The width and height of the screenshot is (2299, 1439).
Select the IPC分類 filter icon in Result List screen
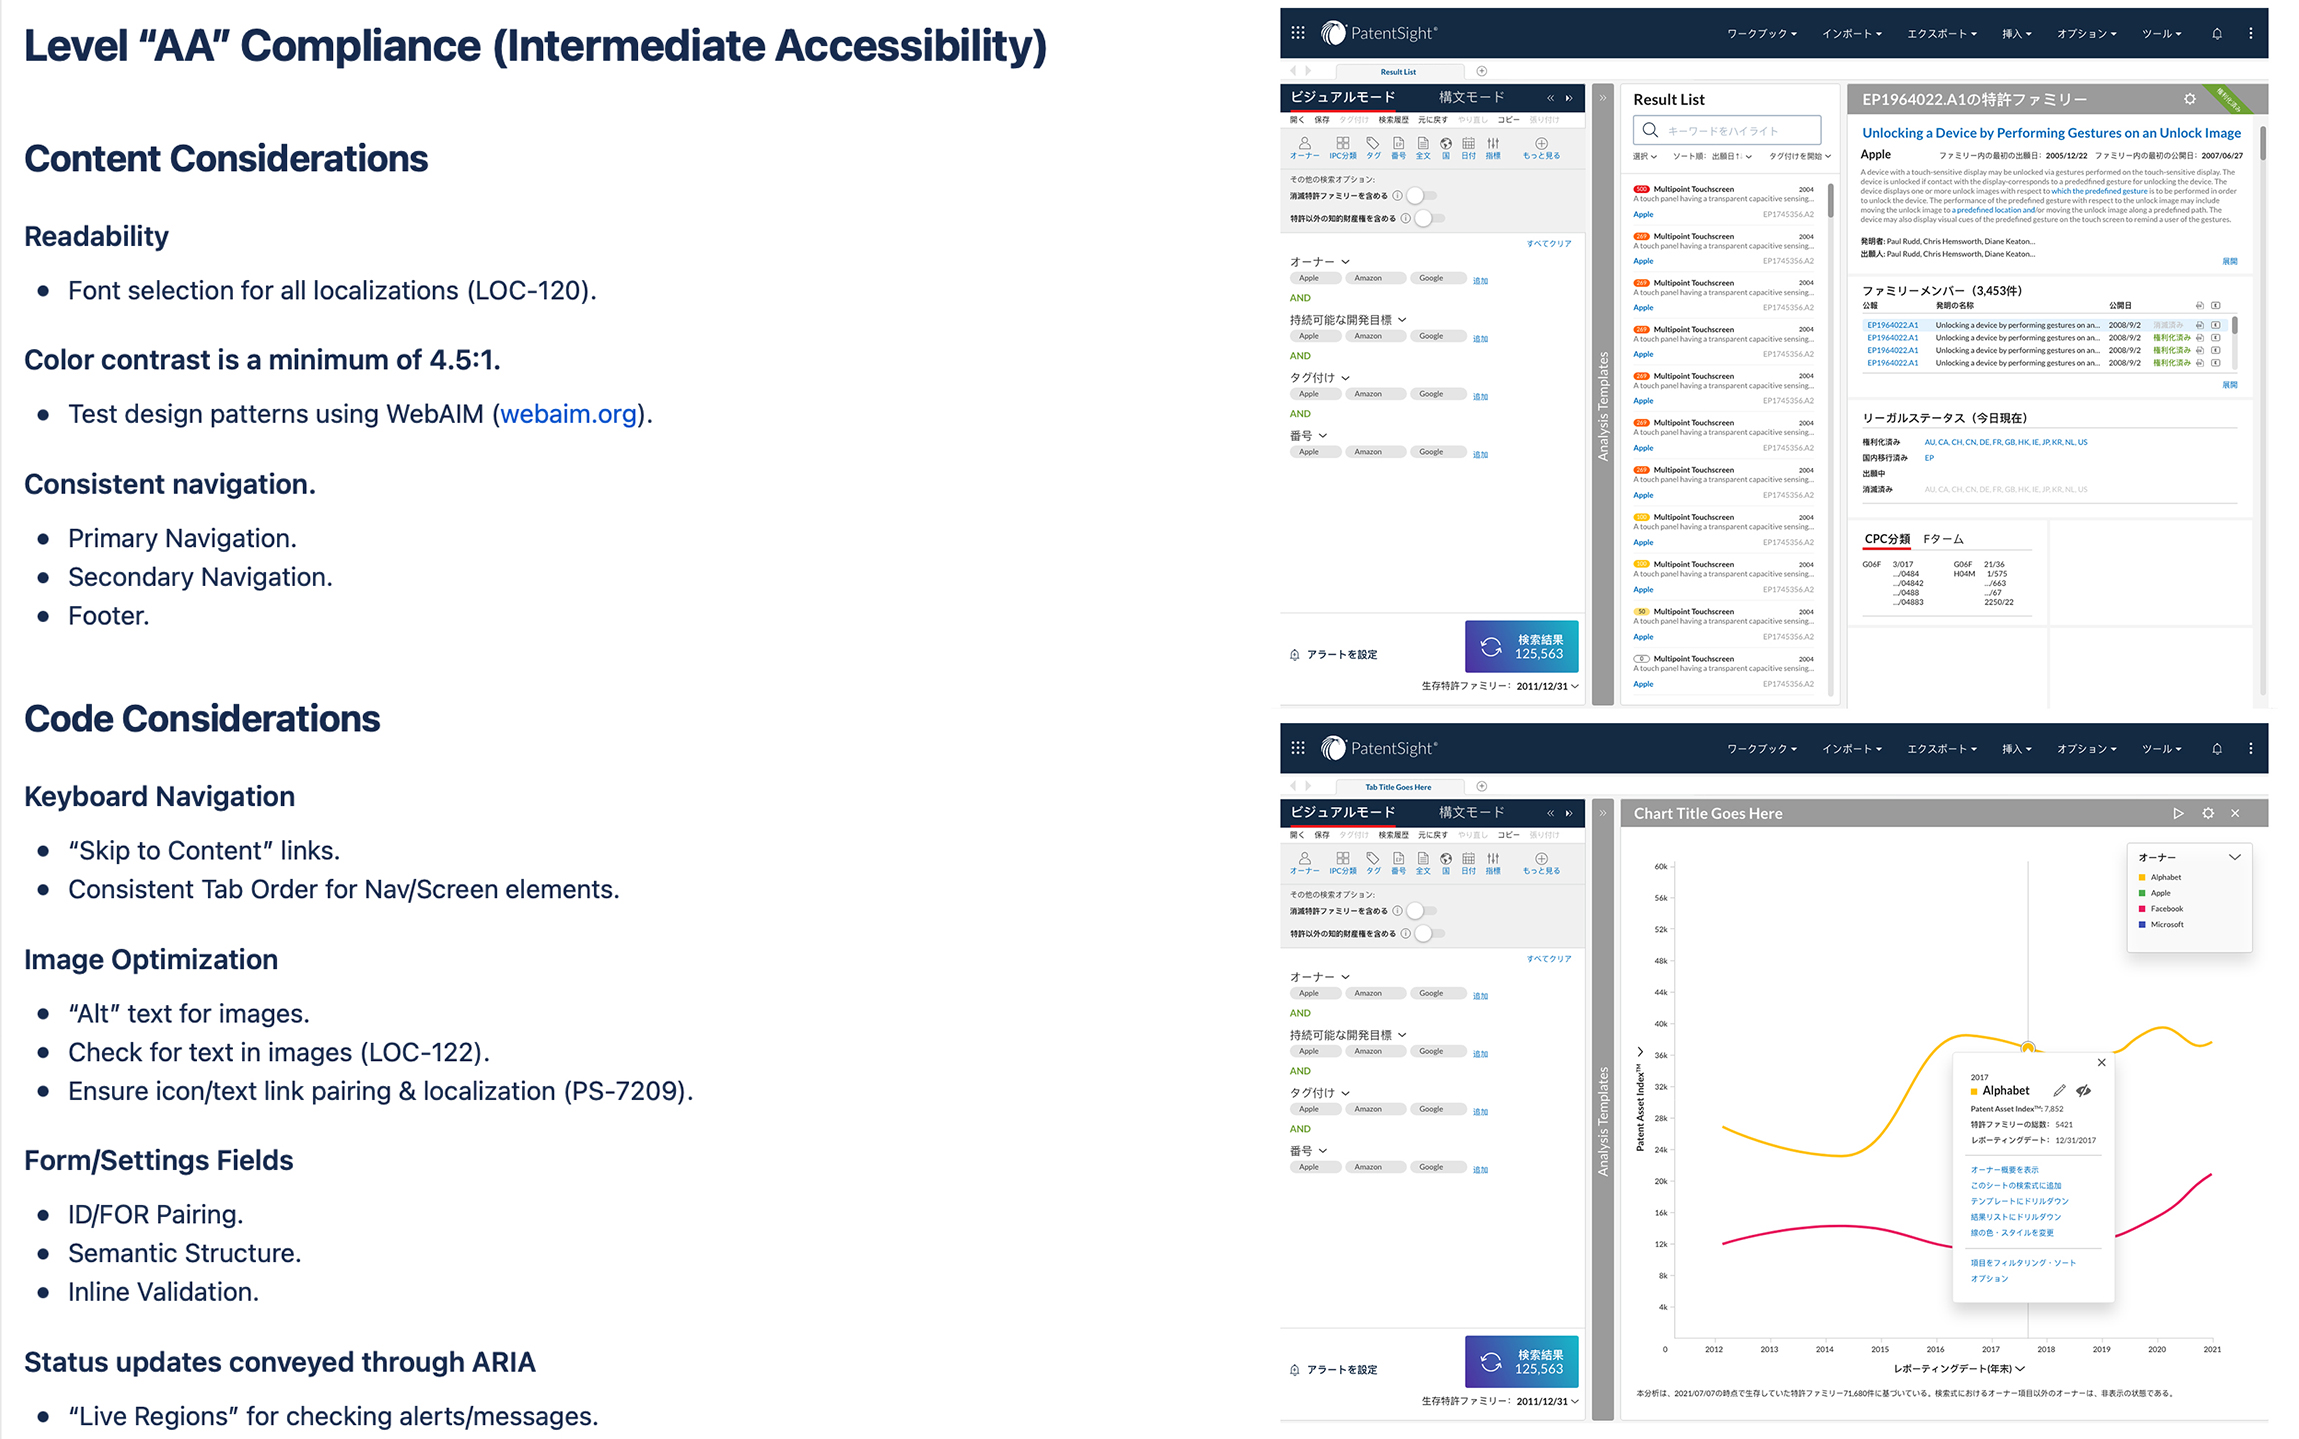click(x=1342, y=148)
